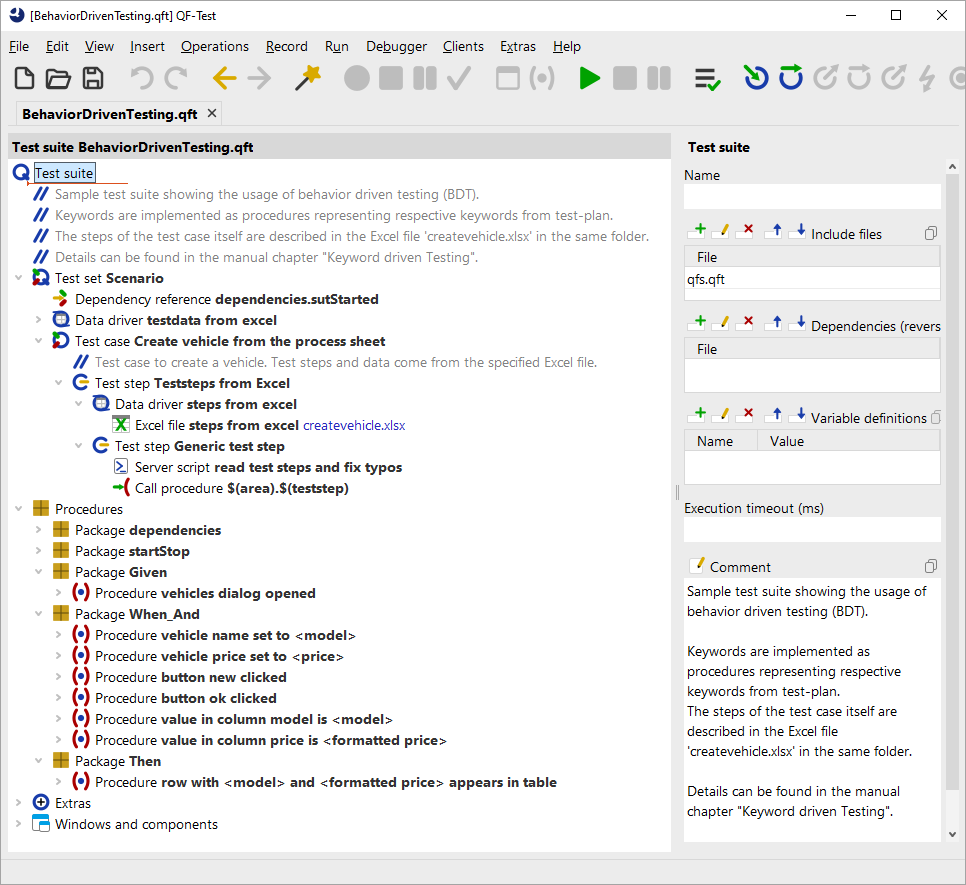Click the details panel vertical scrollbar

tap(951, 480)
